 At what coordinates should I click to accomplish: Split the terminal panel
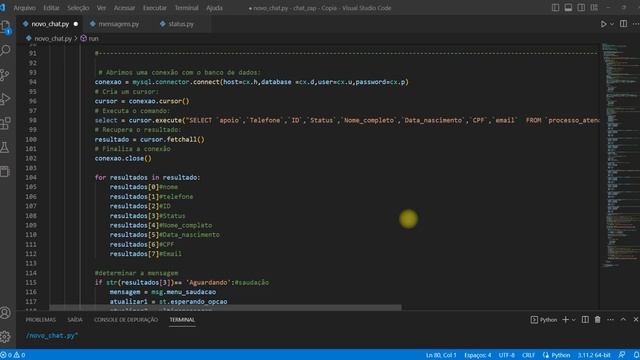(x=585, y=320)
